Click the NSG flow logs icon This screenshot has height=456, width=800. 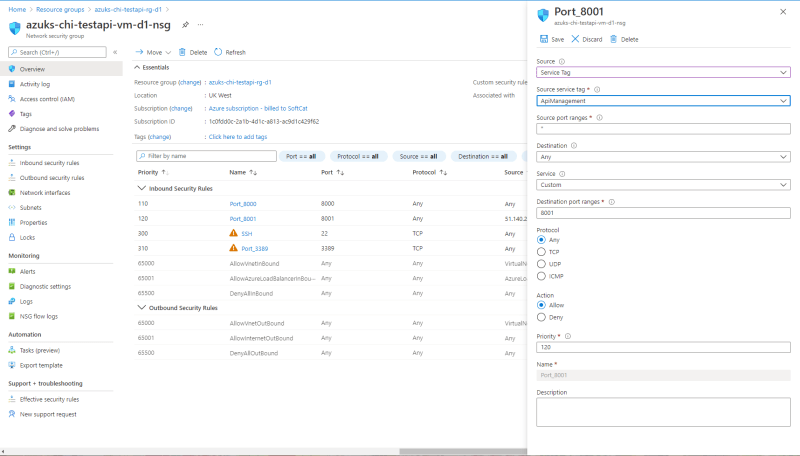(x=12, y=316)
